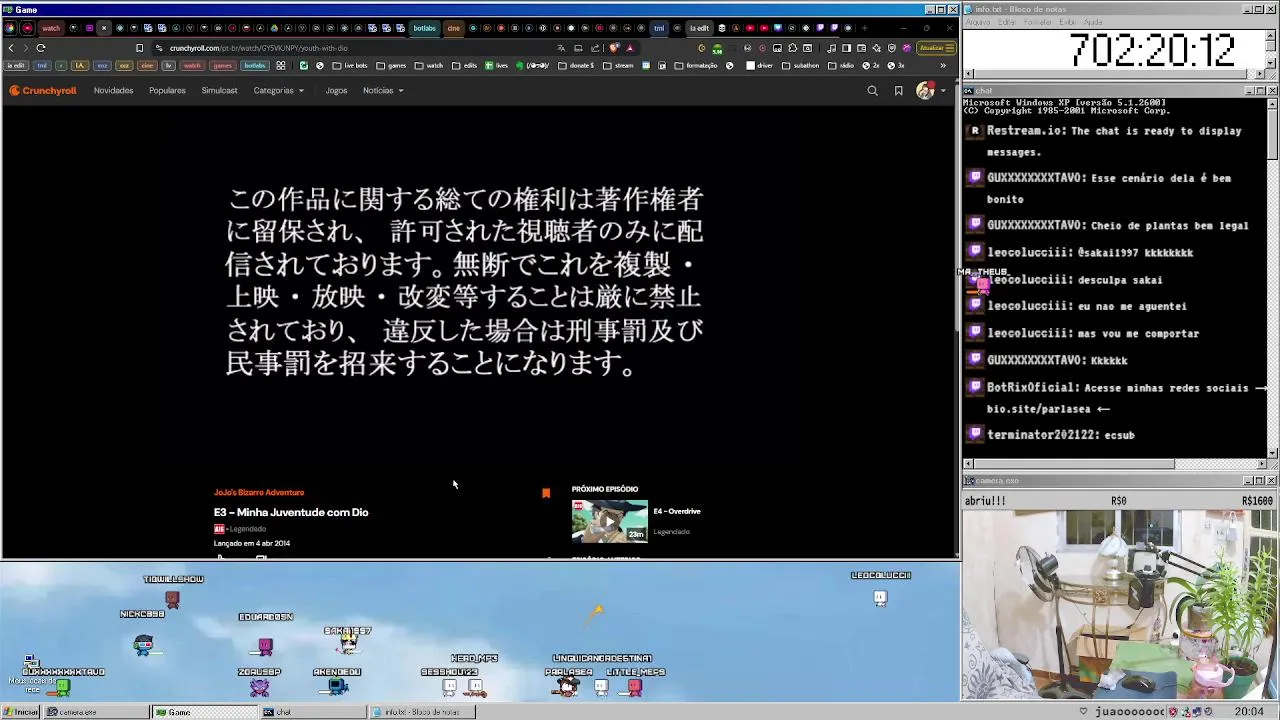Click the Notepad horizontal scrollbar track
This screenshot has height=720, width=1280.
tap(1115, 74)
